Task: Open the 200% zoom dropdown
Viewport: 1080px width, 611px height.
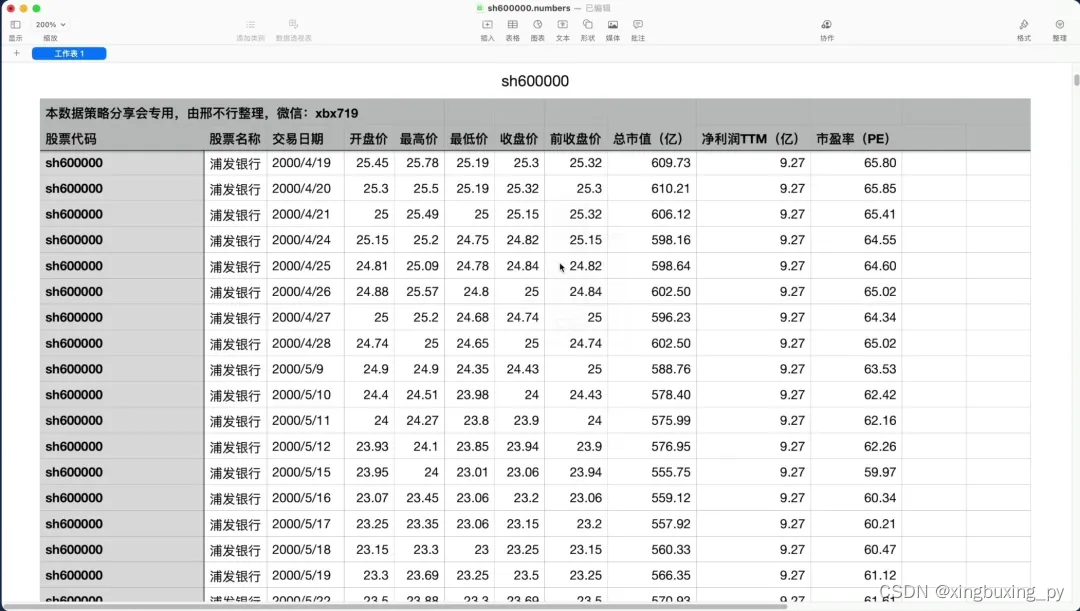Action: (x=50, y=25)
